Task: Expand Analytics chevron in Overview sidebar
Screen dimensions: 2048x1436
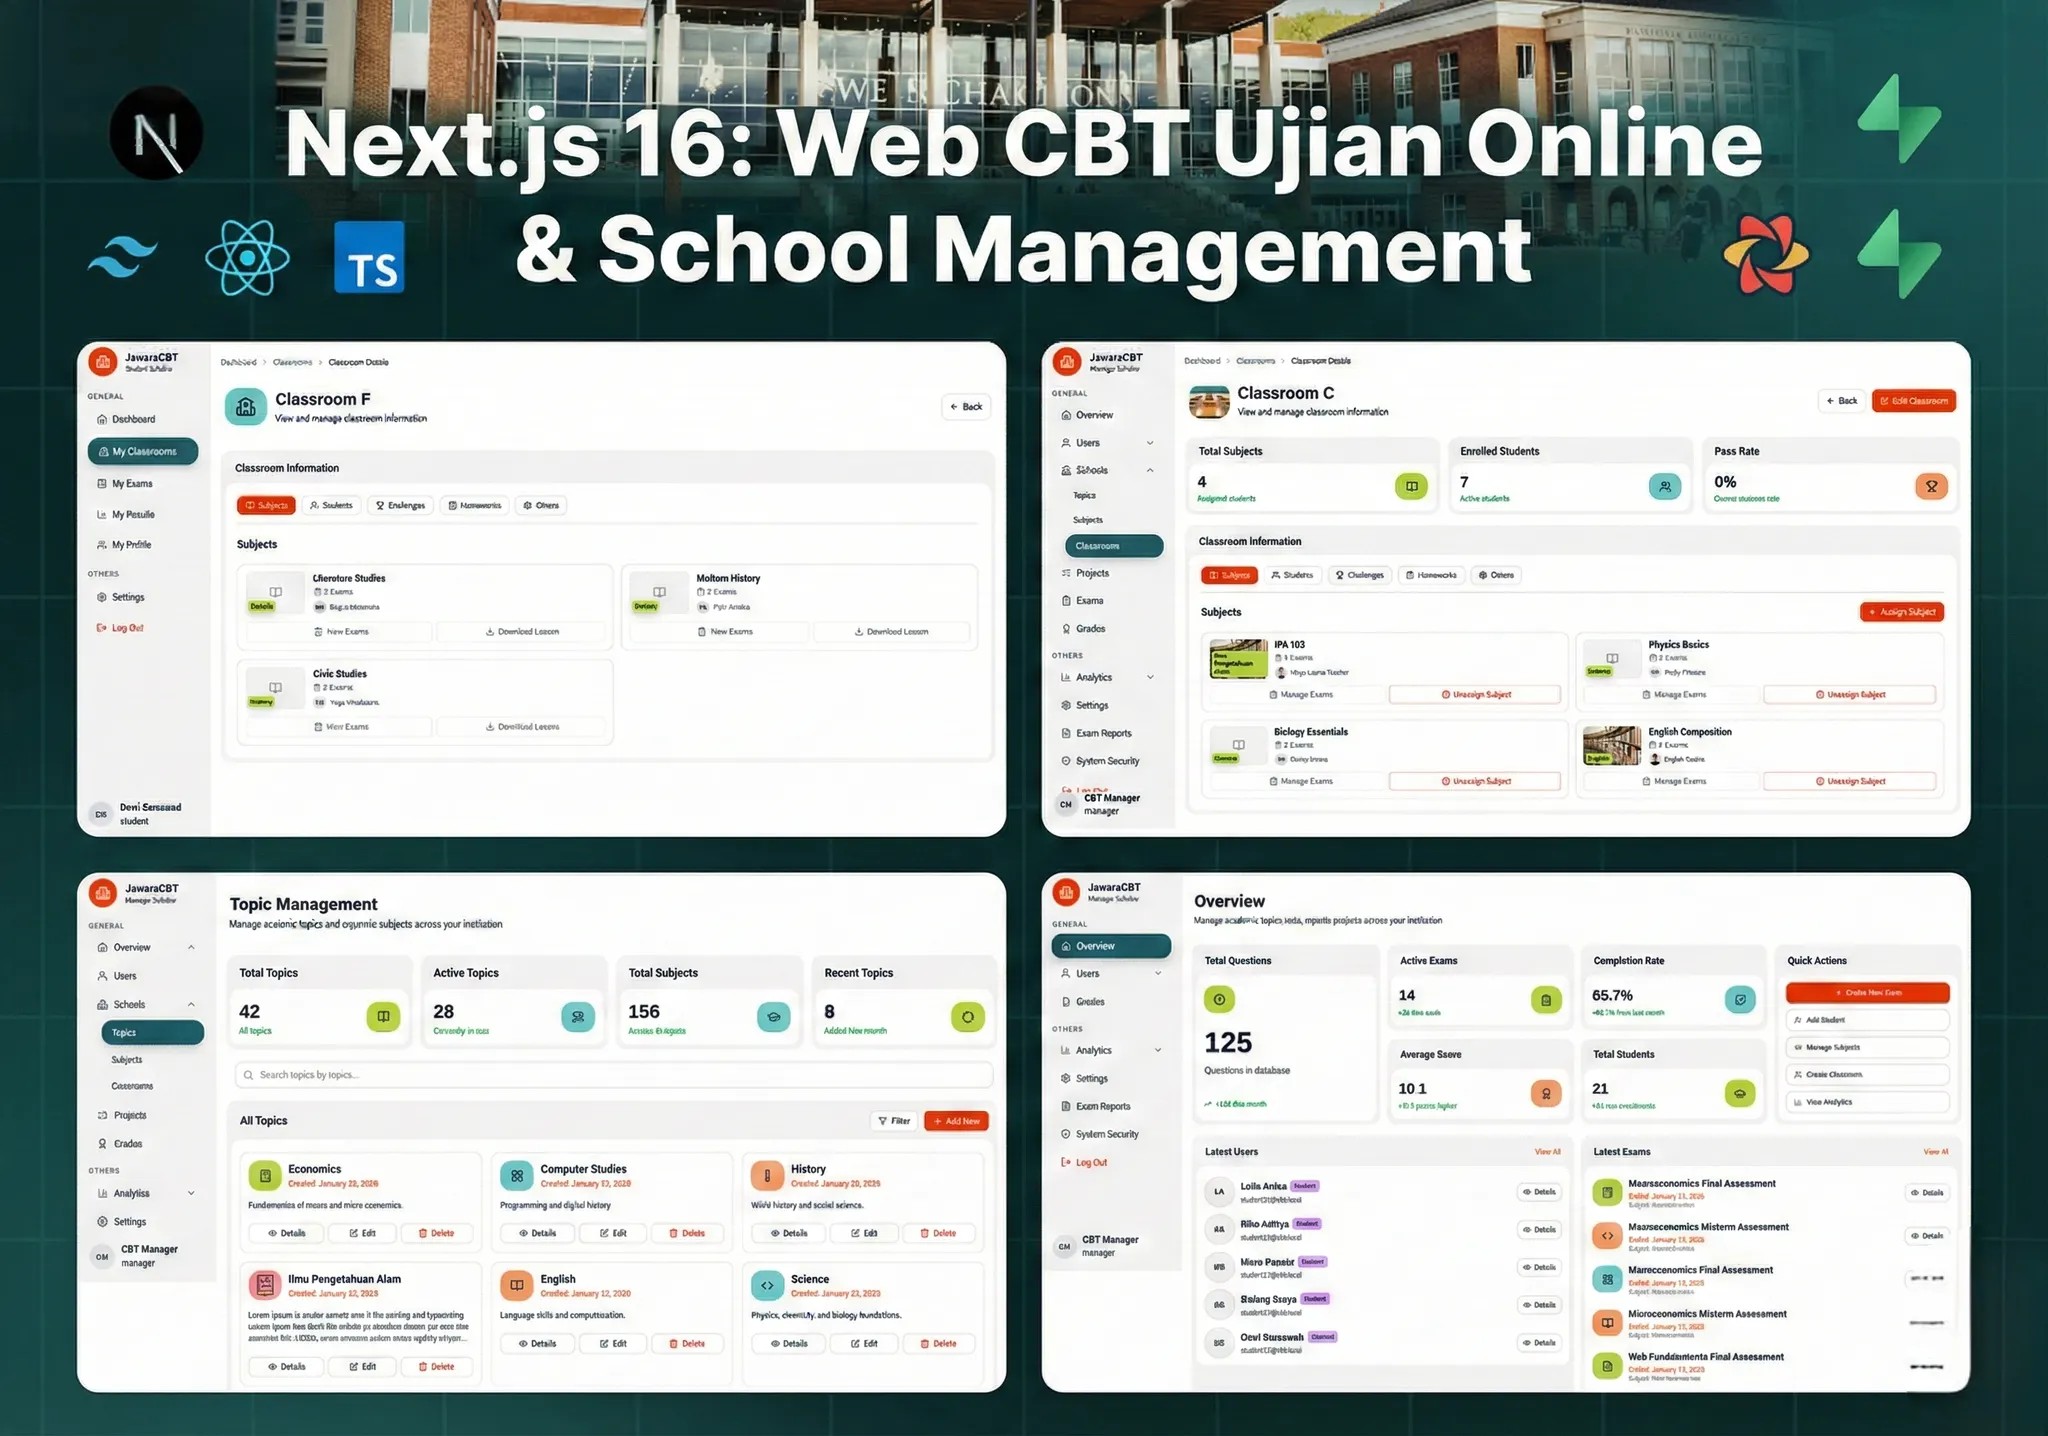Action: [1158, 1050]
